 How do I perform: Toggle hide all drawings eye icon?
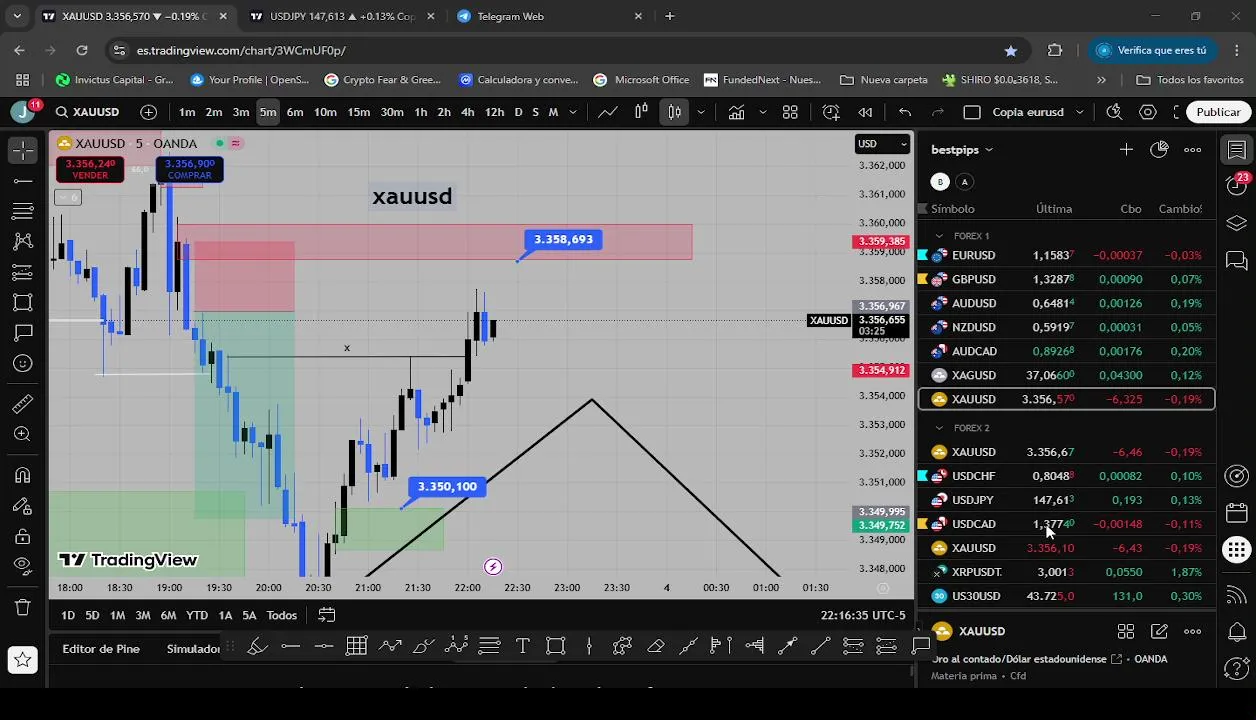(23, 566)
